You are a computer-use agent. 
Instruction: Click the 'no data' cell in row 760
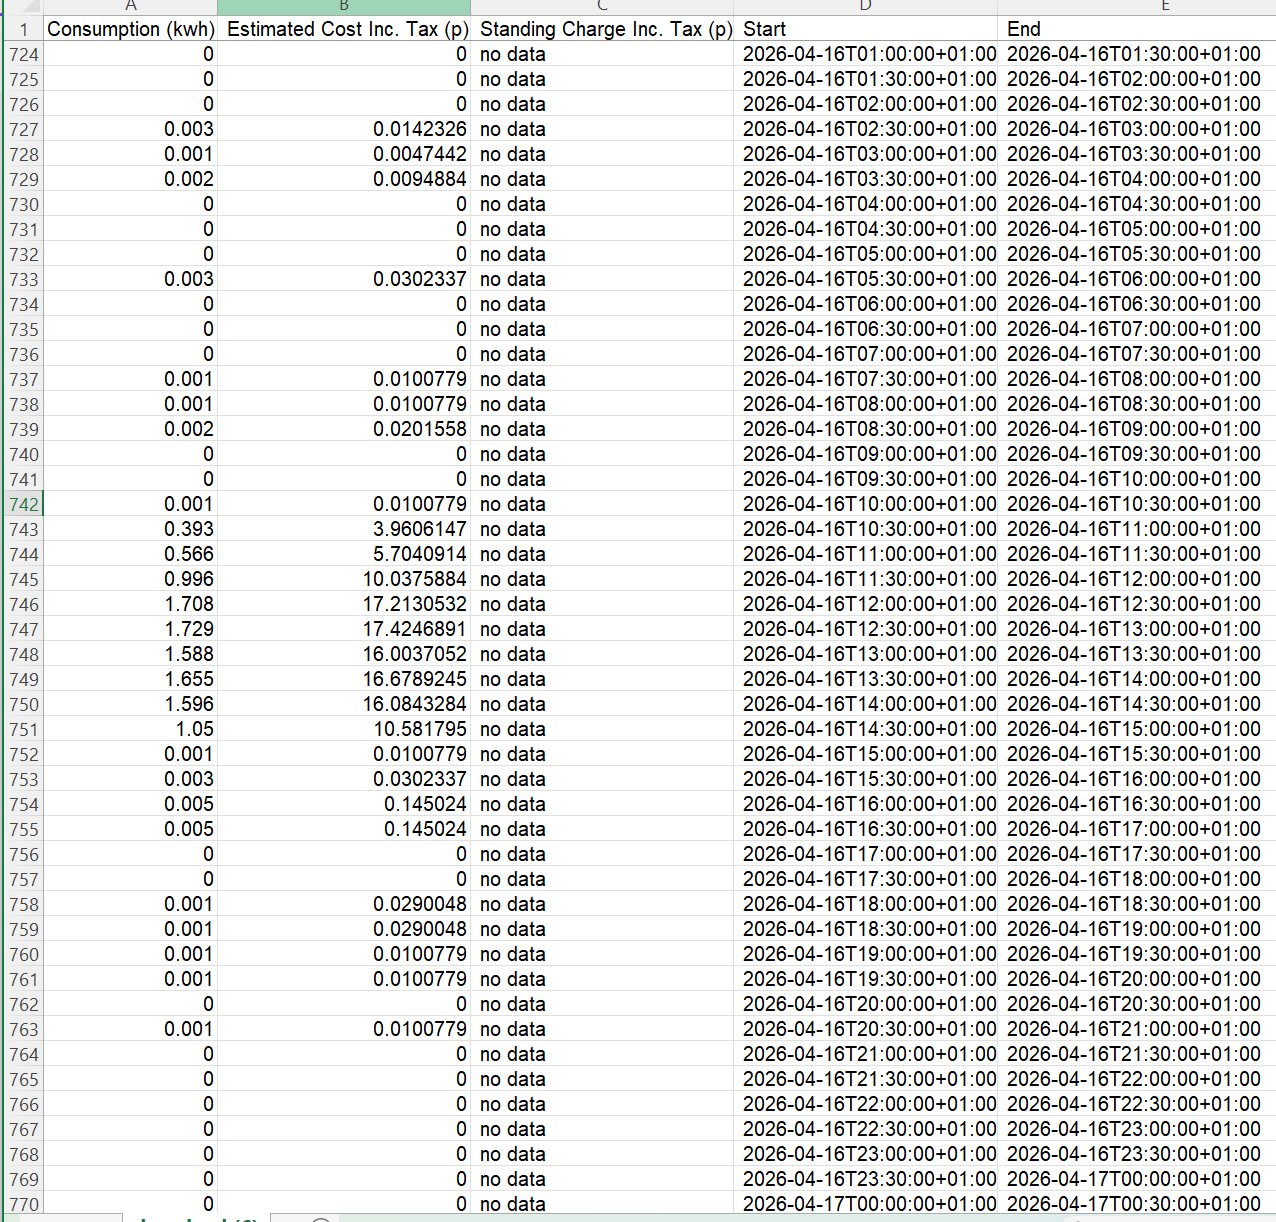[603, 954]
